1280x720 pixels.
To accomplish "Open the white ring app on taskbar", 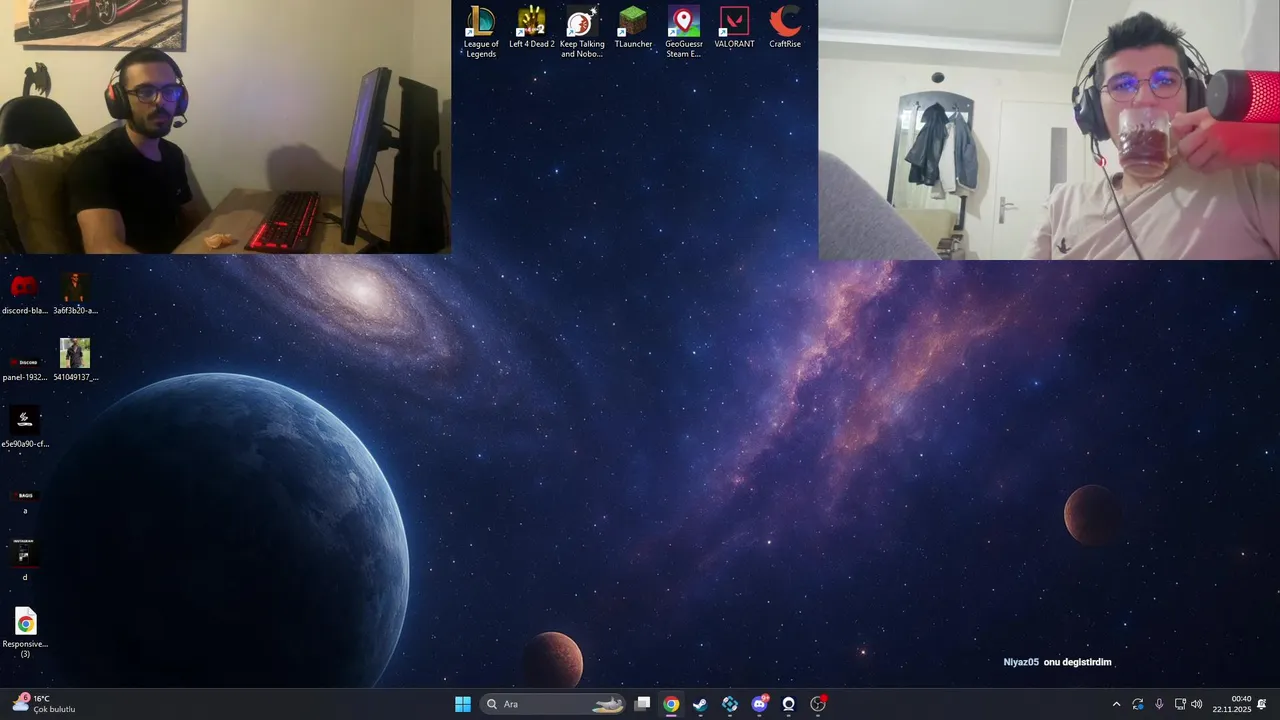I will (789, 704).
